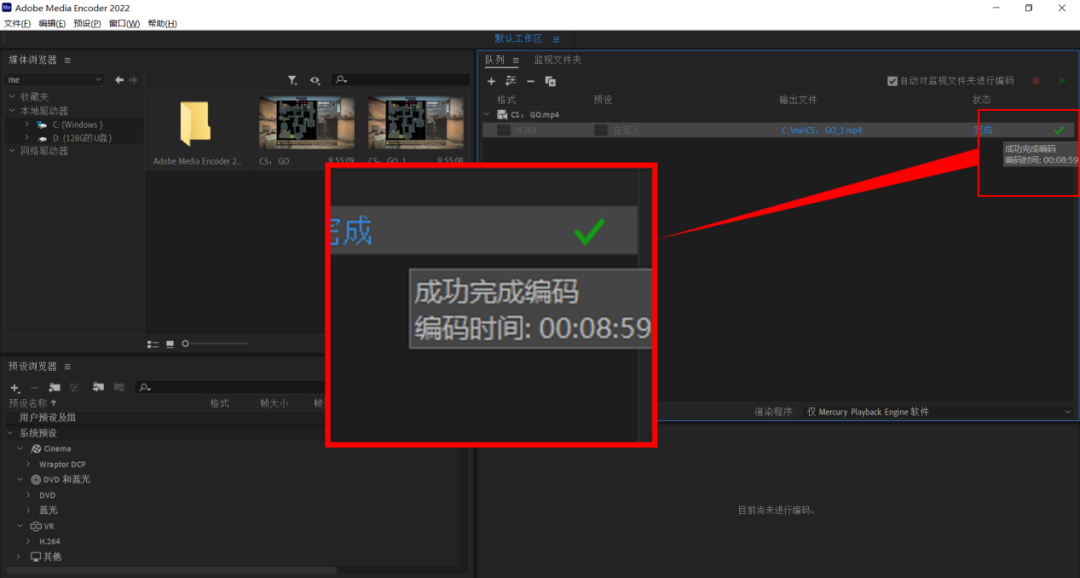
Task: Open the media browser file type filter
Action: point(293,81)
